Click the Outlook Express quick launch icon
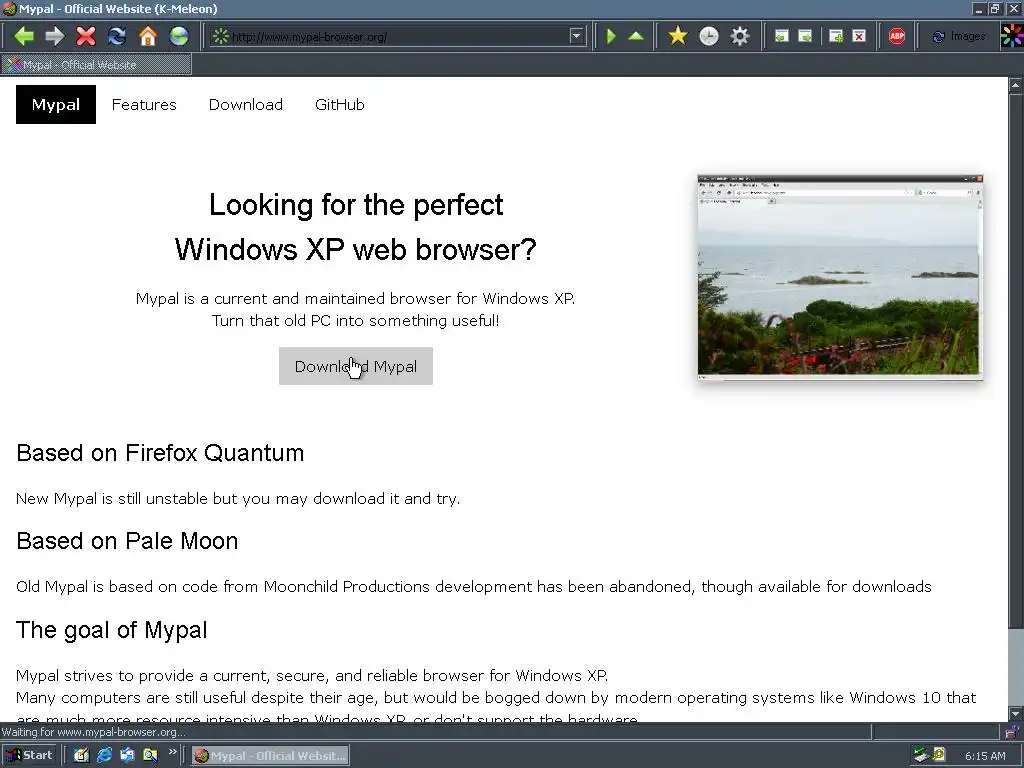Screen dimensions: 1024x768 [127, 756]
